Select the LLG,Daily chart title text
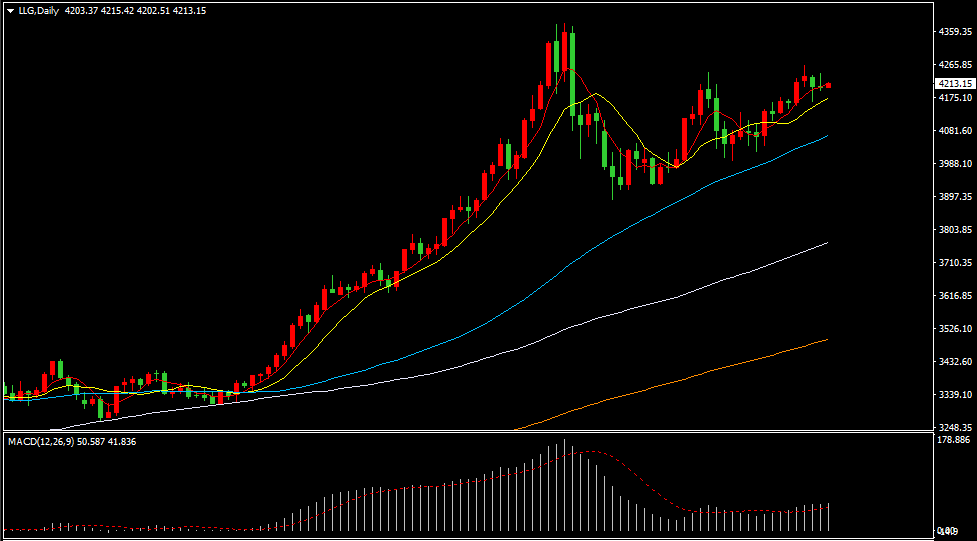The height and width of the screenshot is (541, 977). (38, 11)
